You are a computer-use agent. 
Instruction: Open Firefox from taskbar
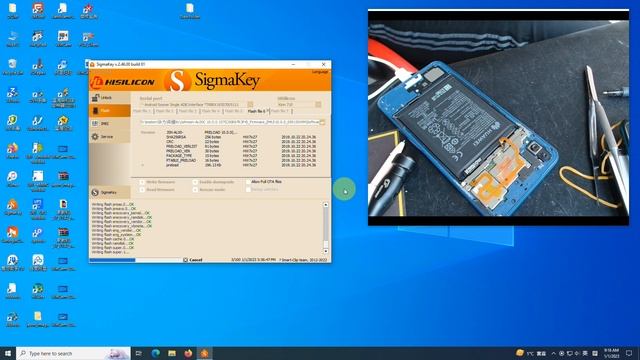pyautogui.click(x=188, y=353)
